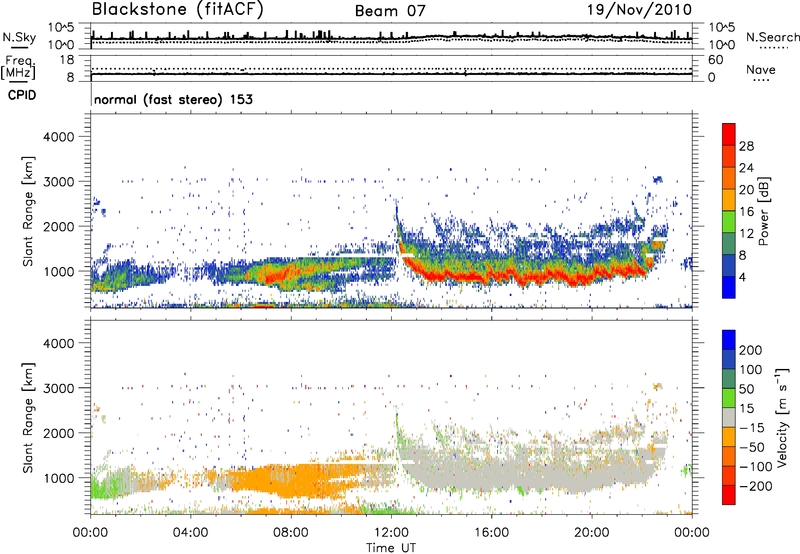Image resolution: width=800 pixels, height=554 pixels.
Task: Click the "18" tick on the frequency axis
Action: pyautogui.click(x=67, y=60)
